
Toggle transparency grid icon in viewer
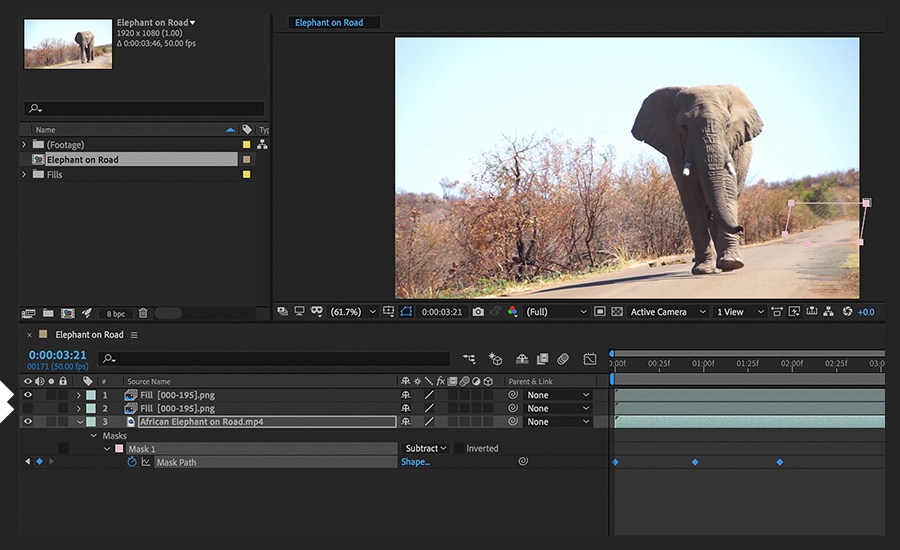(x=616, y=312)
